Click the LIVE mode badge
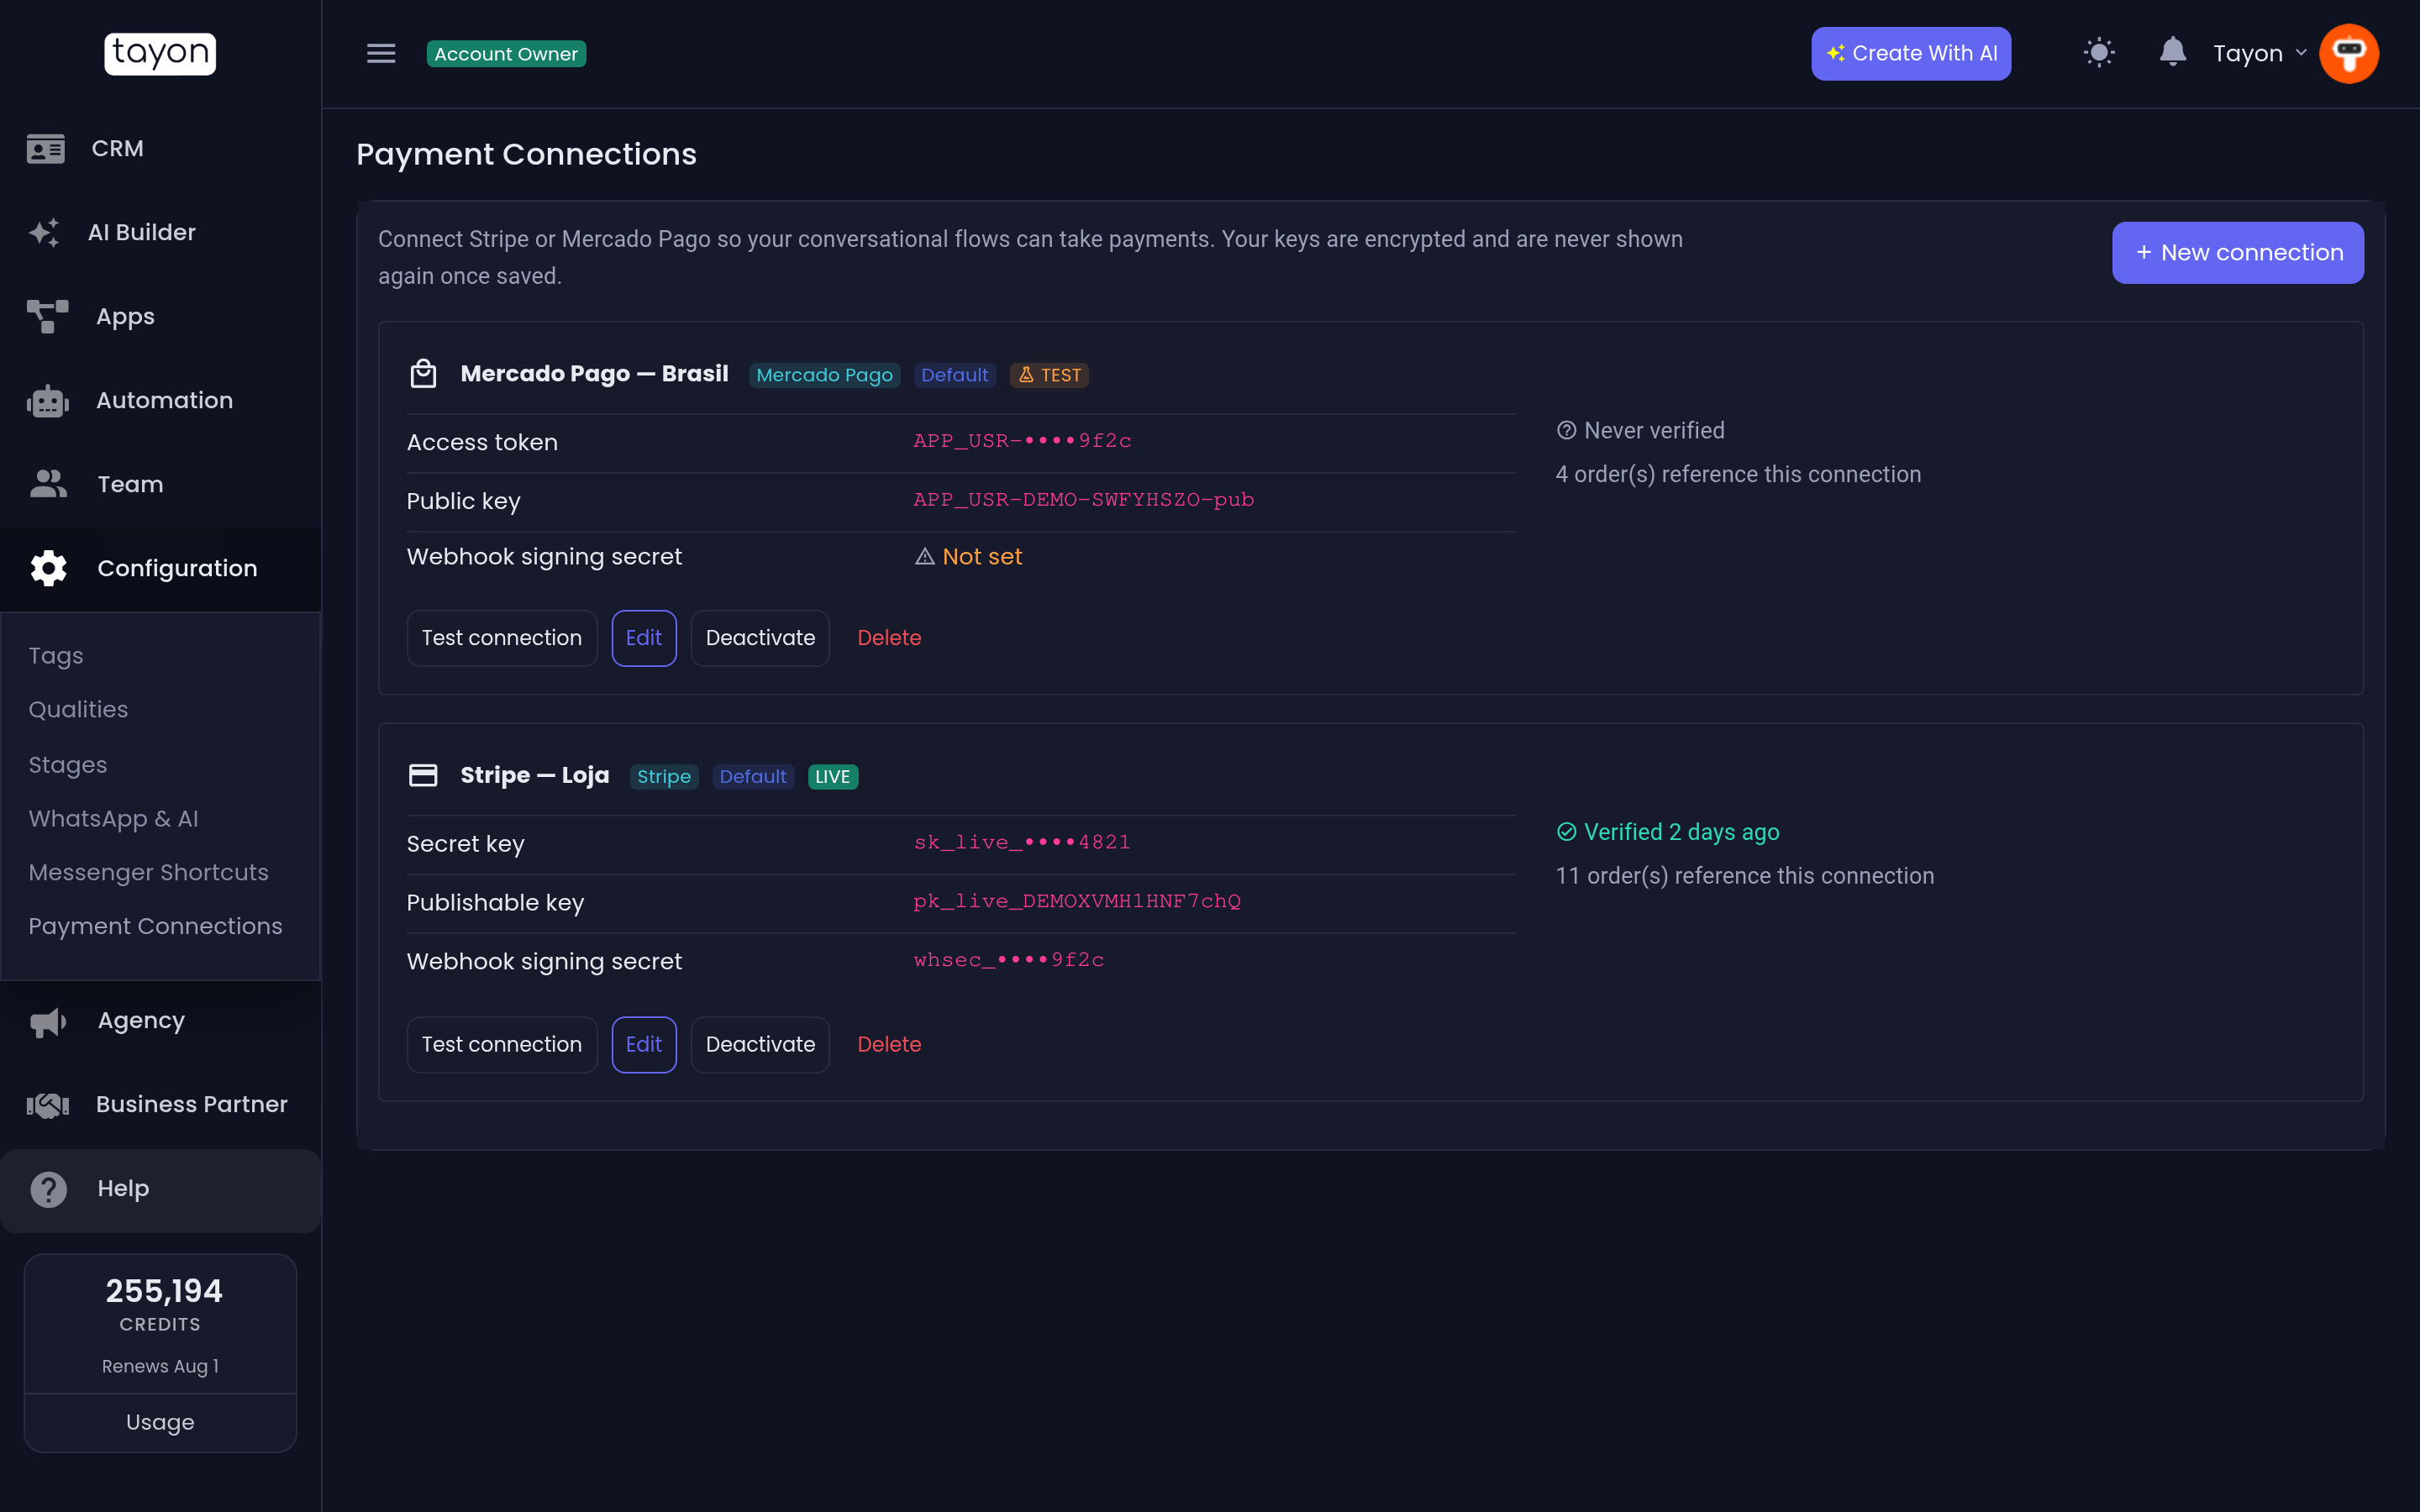Viewport: 2420px width, 1512px height. click(x=833, y=777)
